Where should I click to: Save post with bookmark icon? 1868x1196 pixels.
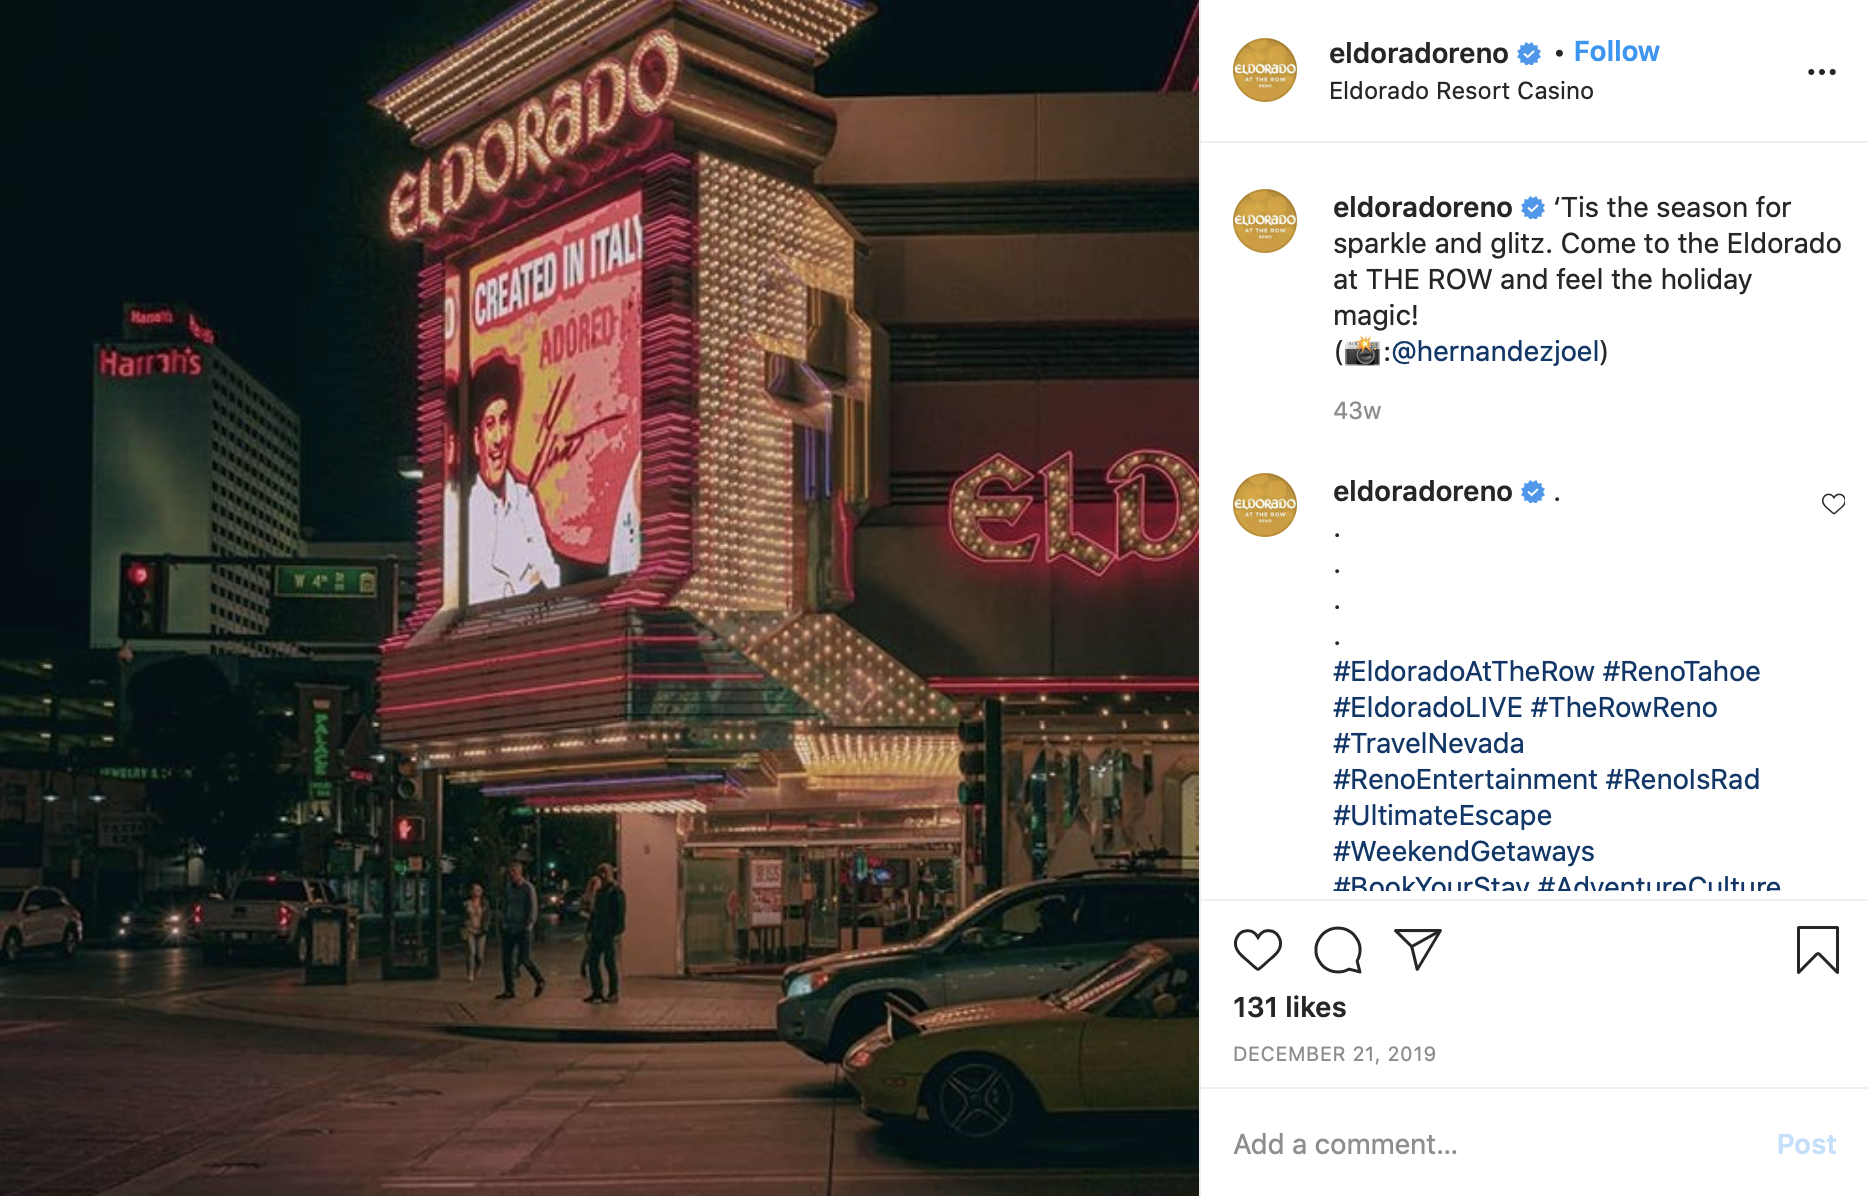1817,950
